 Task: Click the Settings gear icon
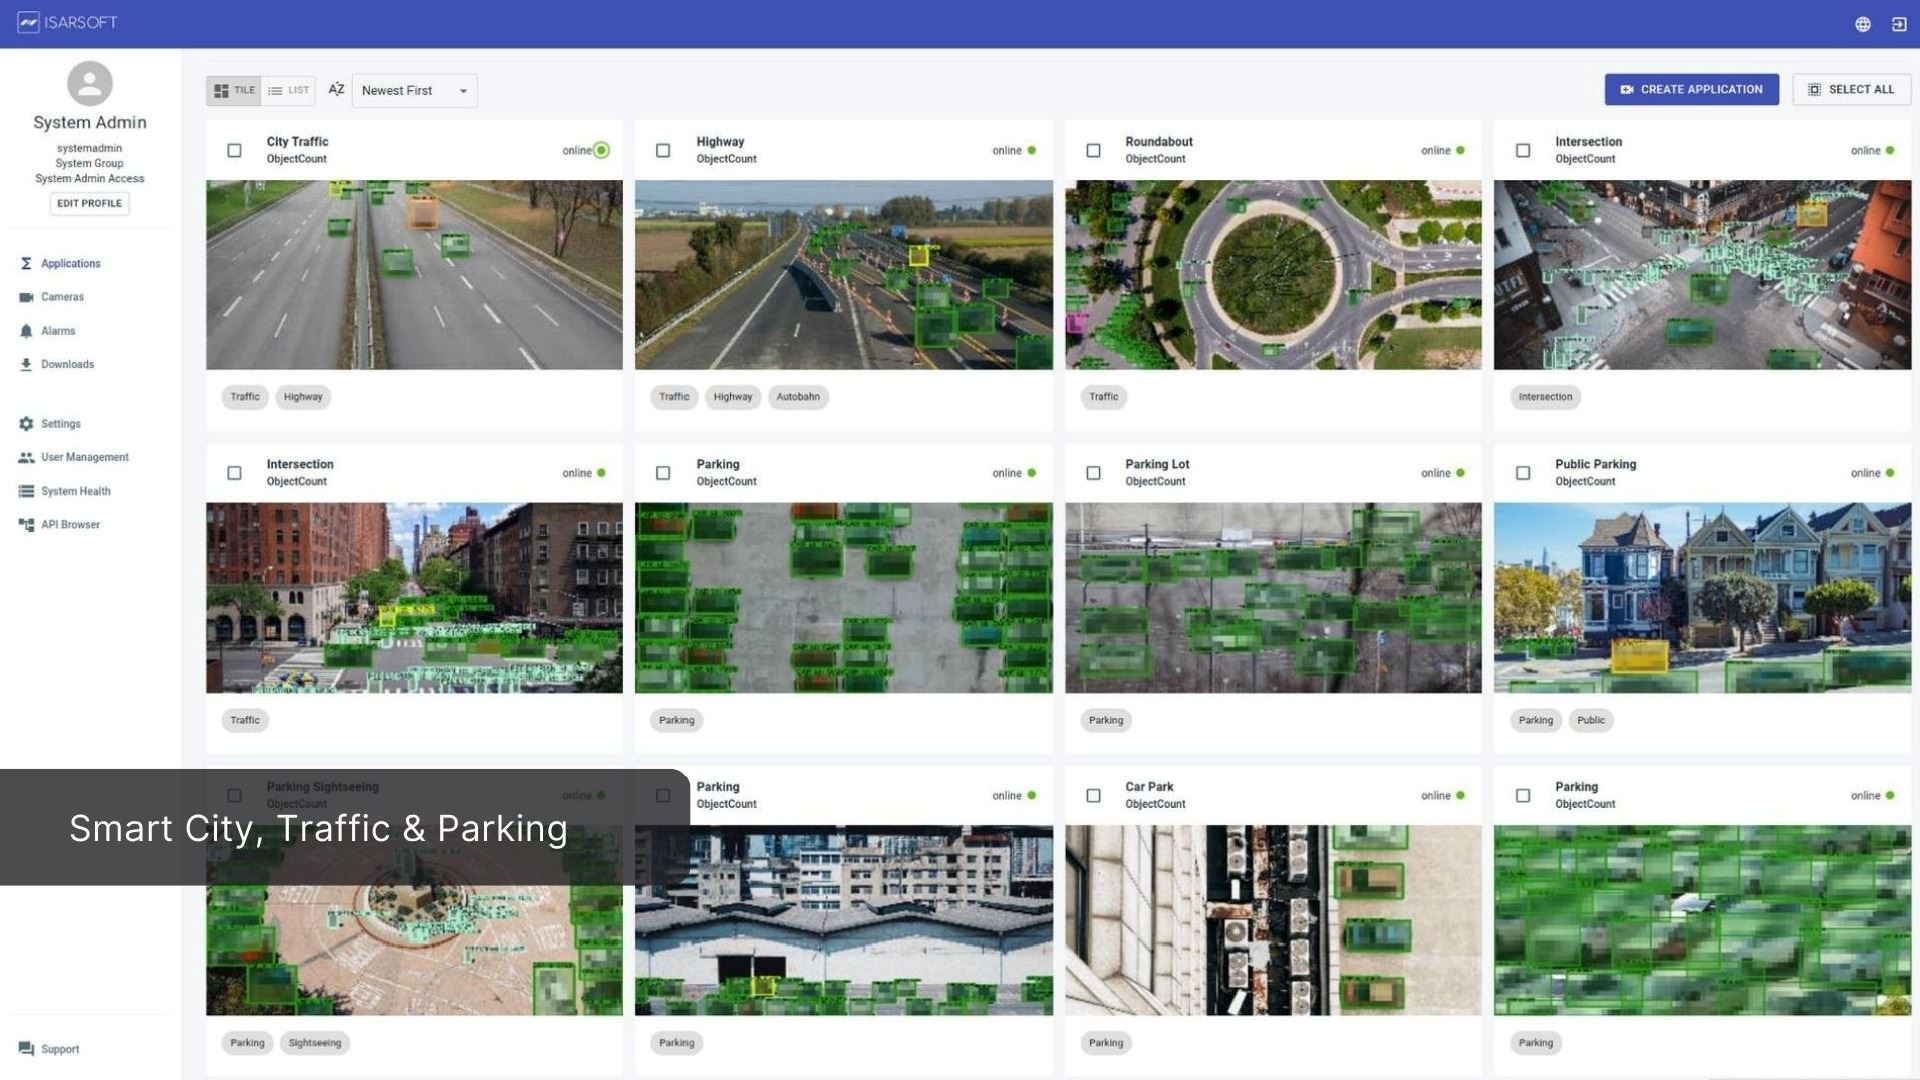26,424
